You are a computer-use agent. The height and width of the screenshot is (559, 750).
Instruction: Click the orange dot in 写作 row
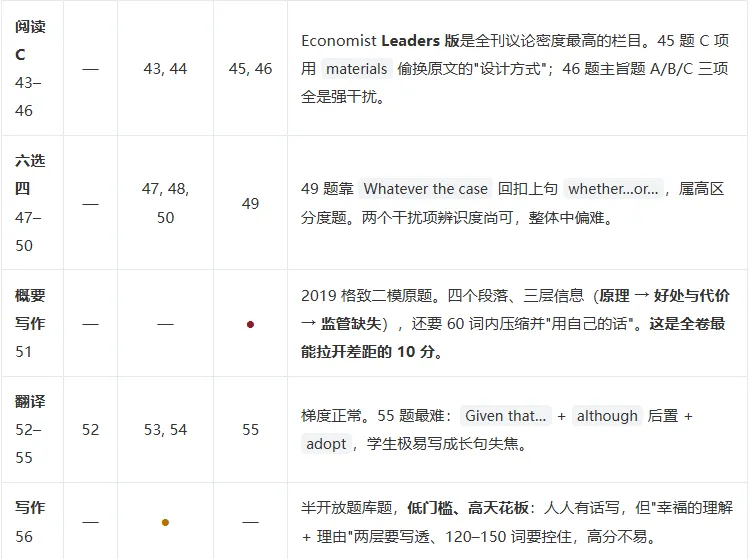165,522
